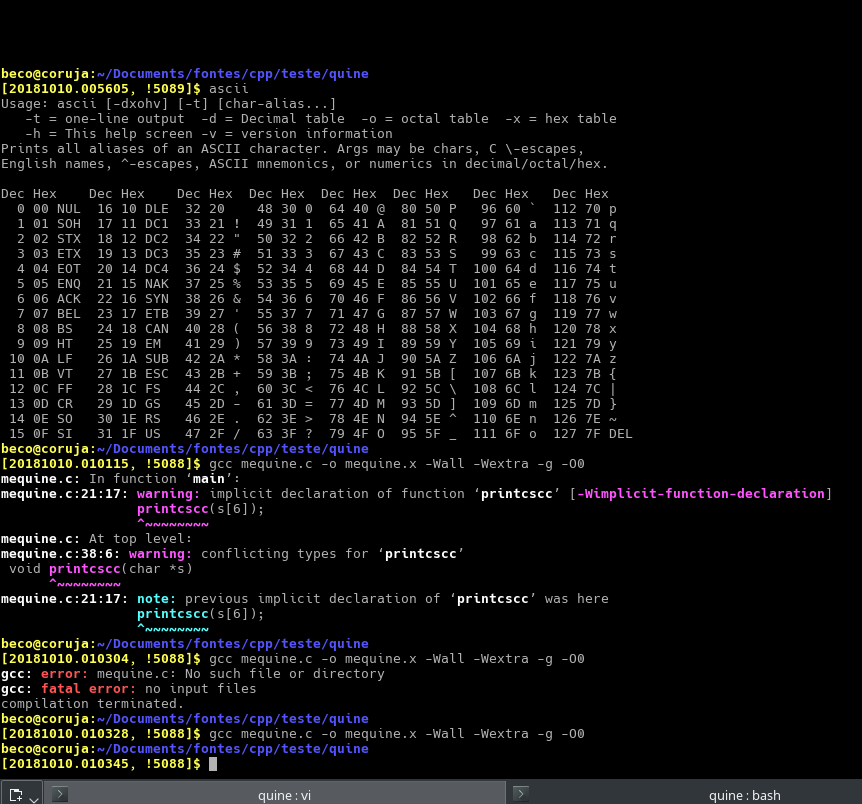Click the red 'fatal error:' label
Screen dimensions: 862x804
click(x=89, y=689)
